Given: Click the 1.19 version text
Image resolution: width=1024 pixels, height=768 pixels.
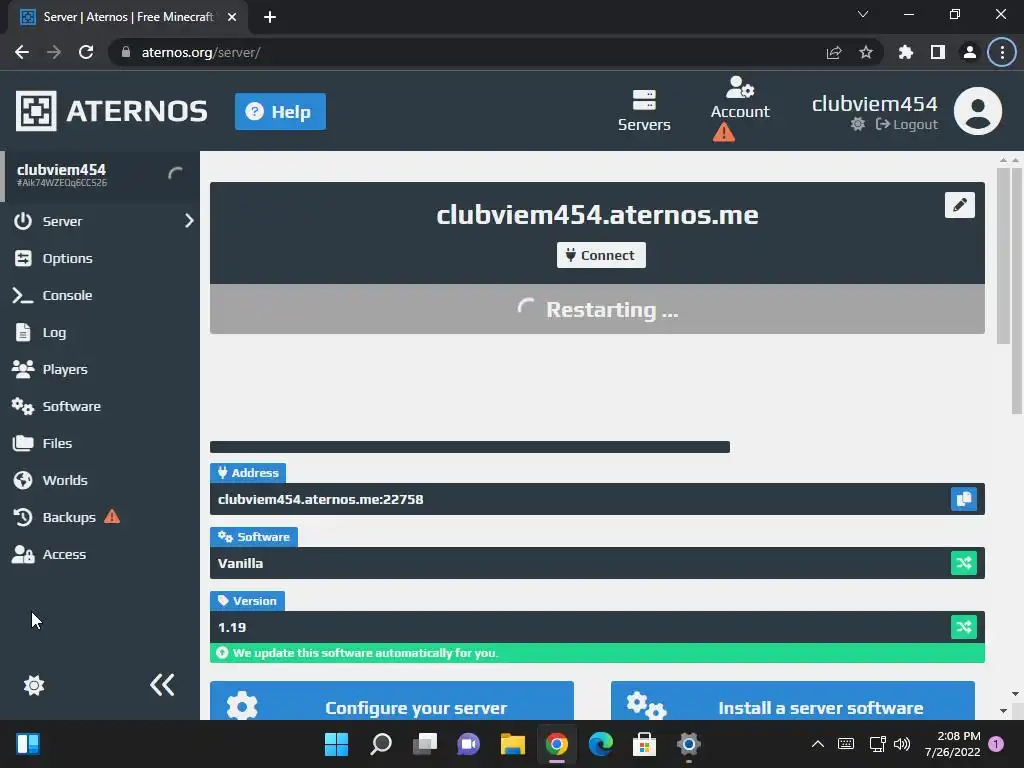Looking at the screenshot, I should coord(232,628).
